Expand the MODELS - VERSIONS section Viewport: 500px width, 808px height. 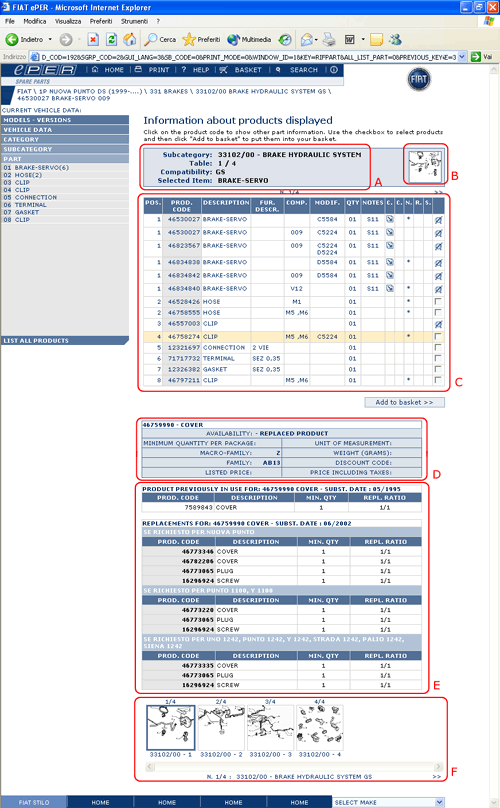click(65, 120)
